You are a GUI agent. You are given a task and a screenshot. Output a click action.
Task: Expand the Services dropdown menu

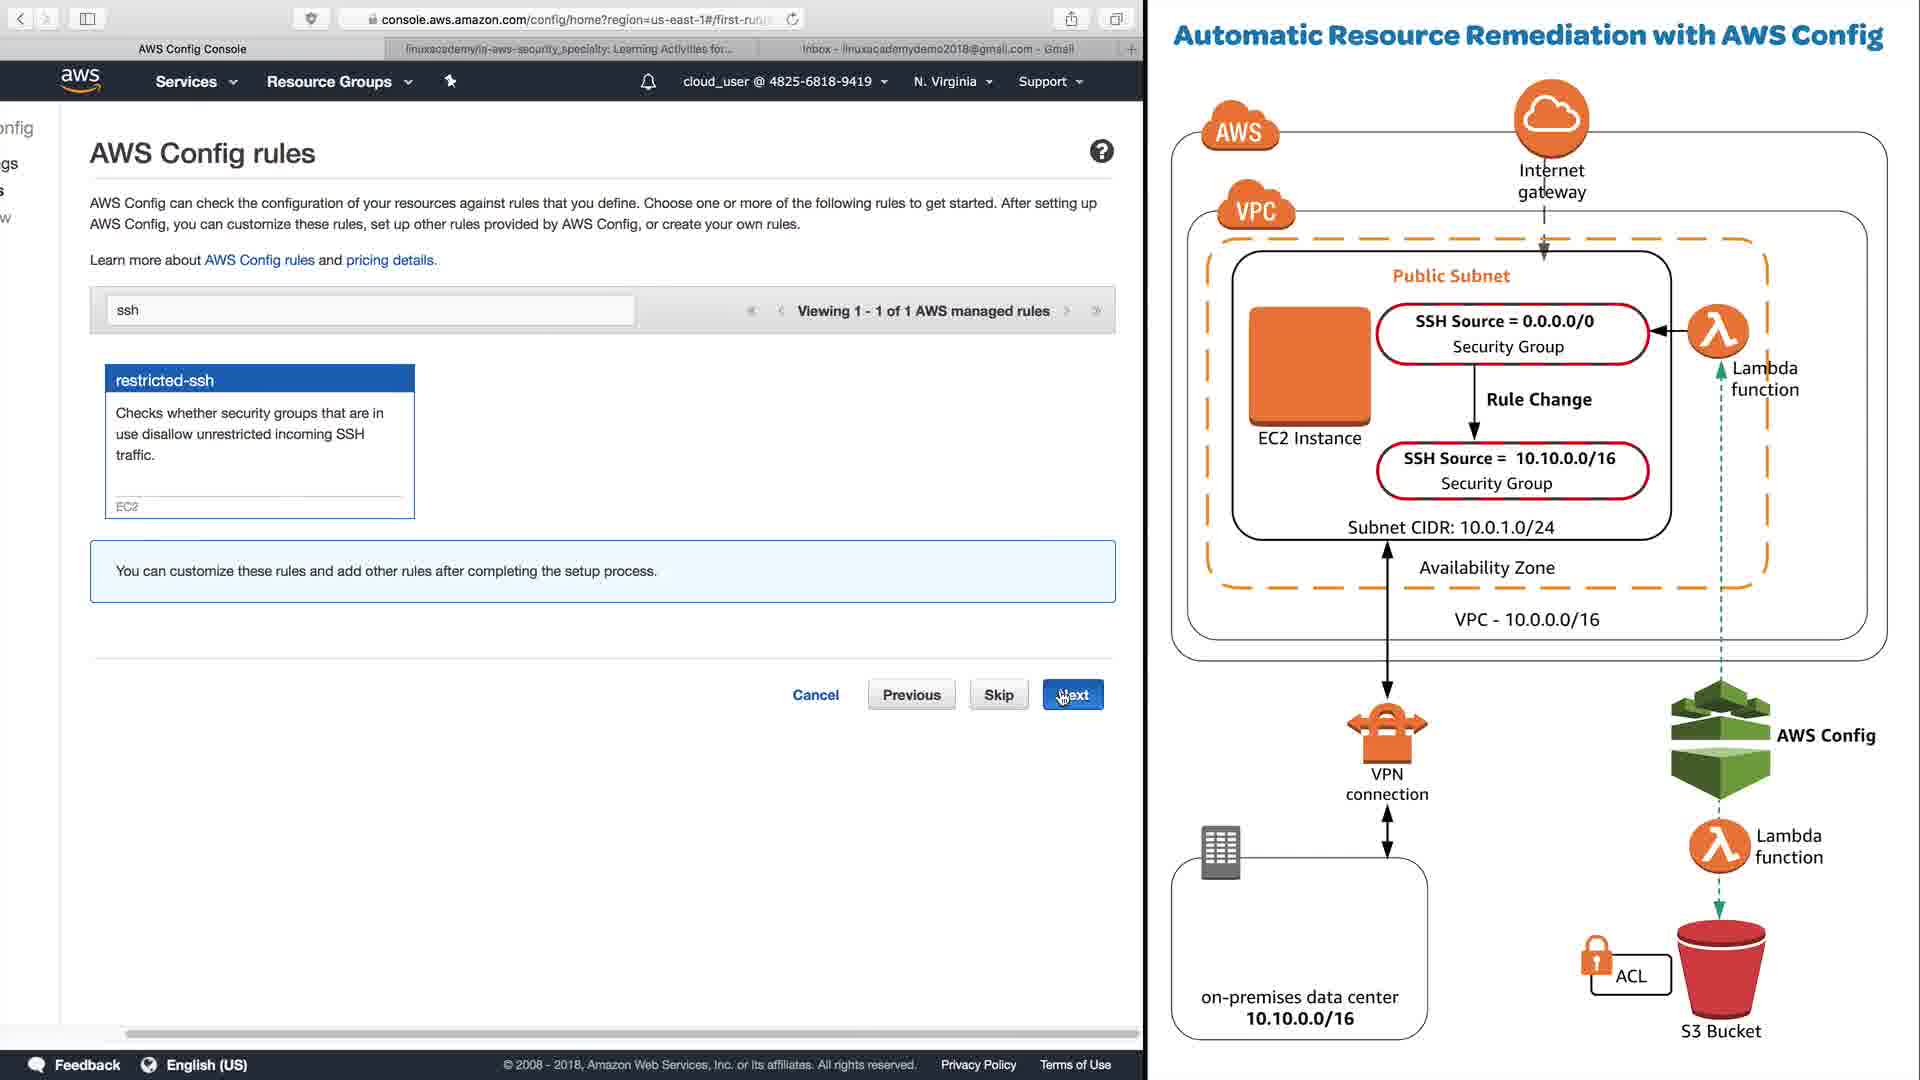[x=196, y=82]
